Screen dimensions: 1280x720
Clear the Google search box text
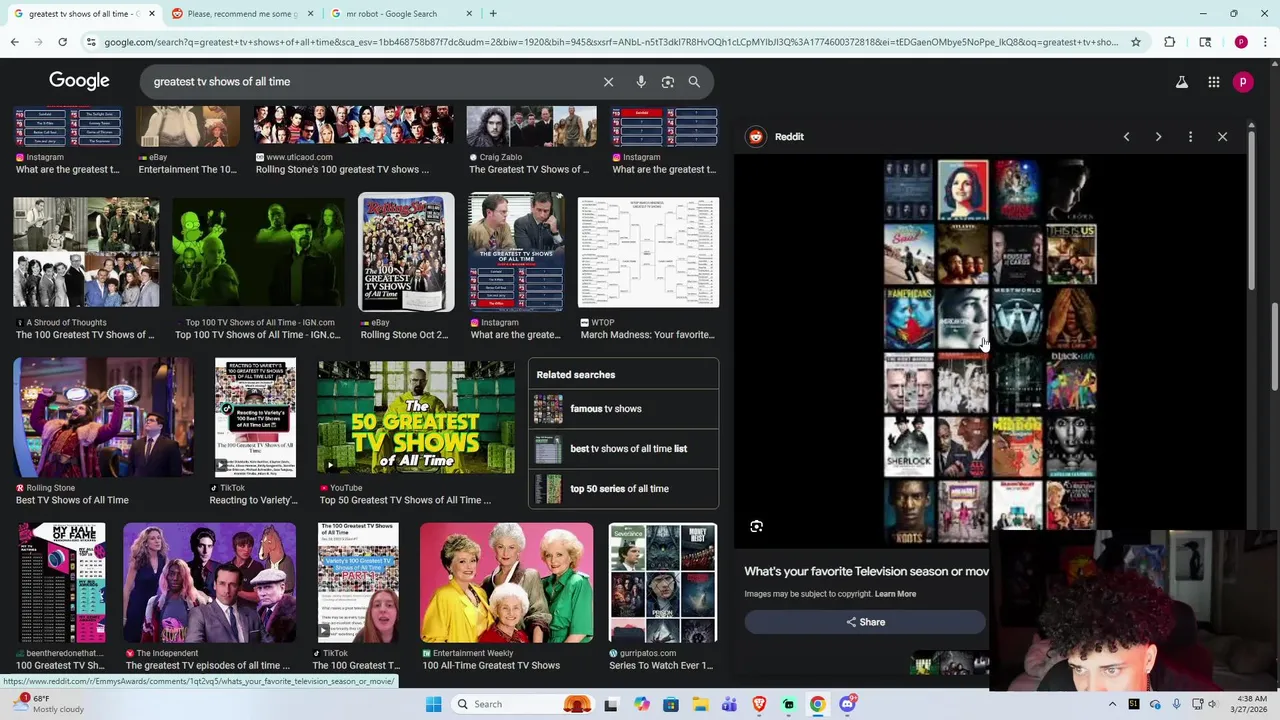coord(608,82)
